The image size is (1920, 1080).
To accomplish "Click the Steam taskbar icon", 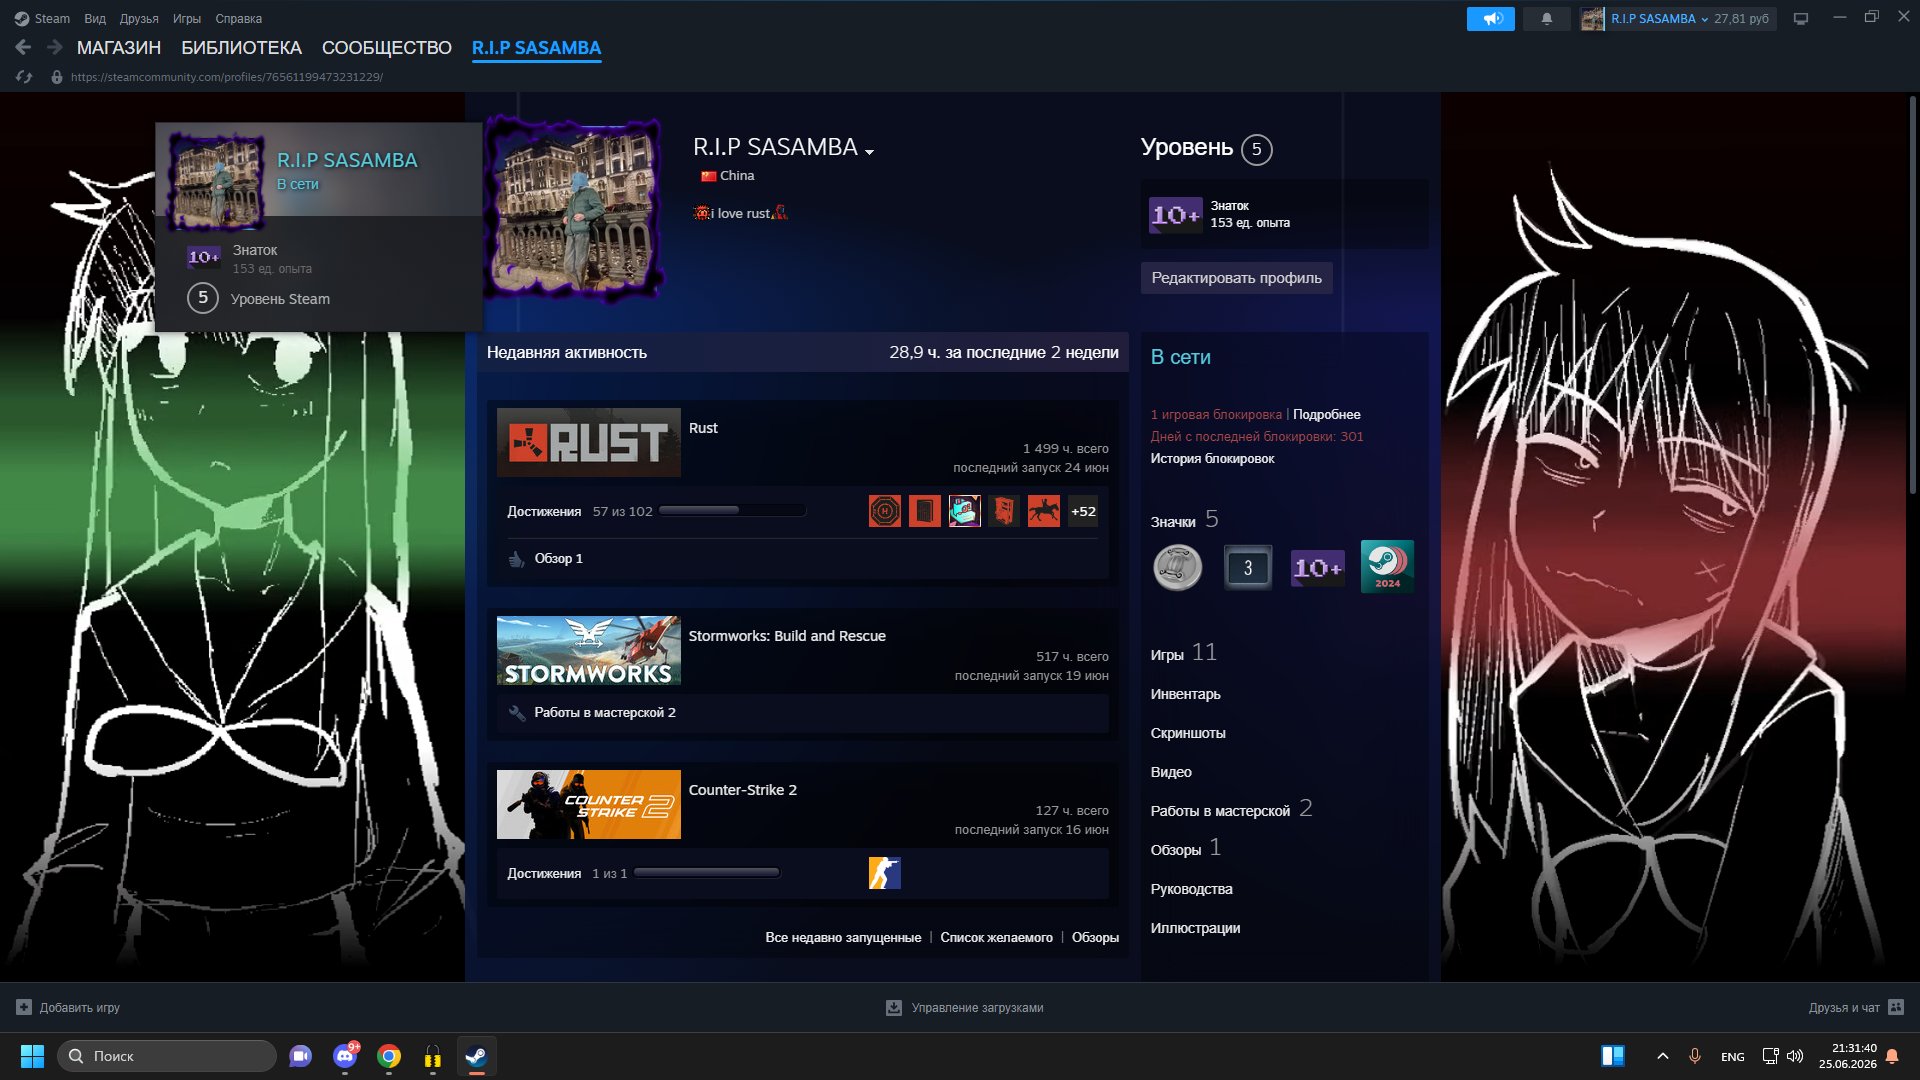I will [477, 1056].
